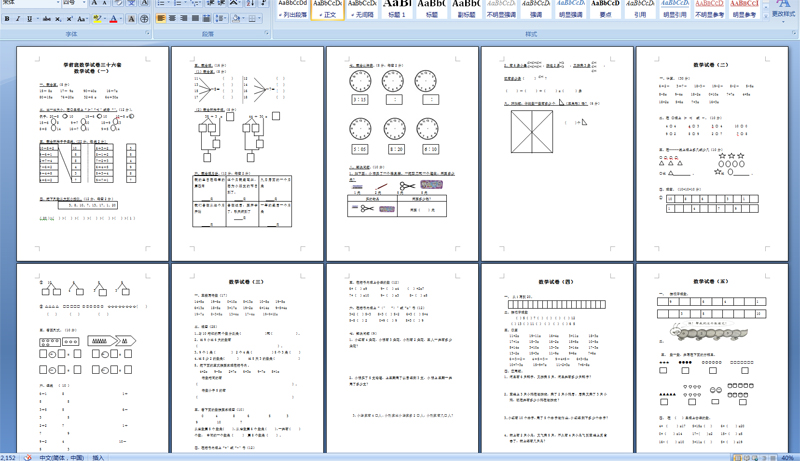Sort the selected text
Screen dimensions: 800x461
coord(251,3)
